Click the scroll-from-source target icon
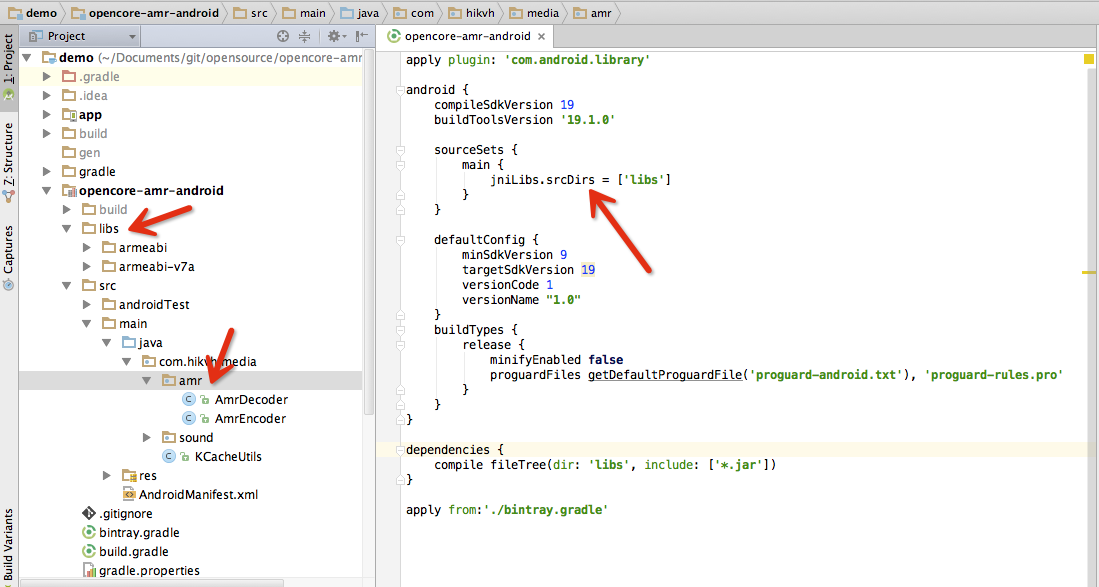Image resolution: width=1099 pixels, height=587 pixels. point(282,36)
